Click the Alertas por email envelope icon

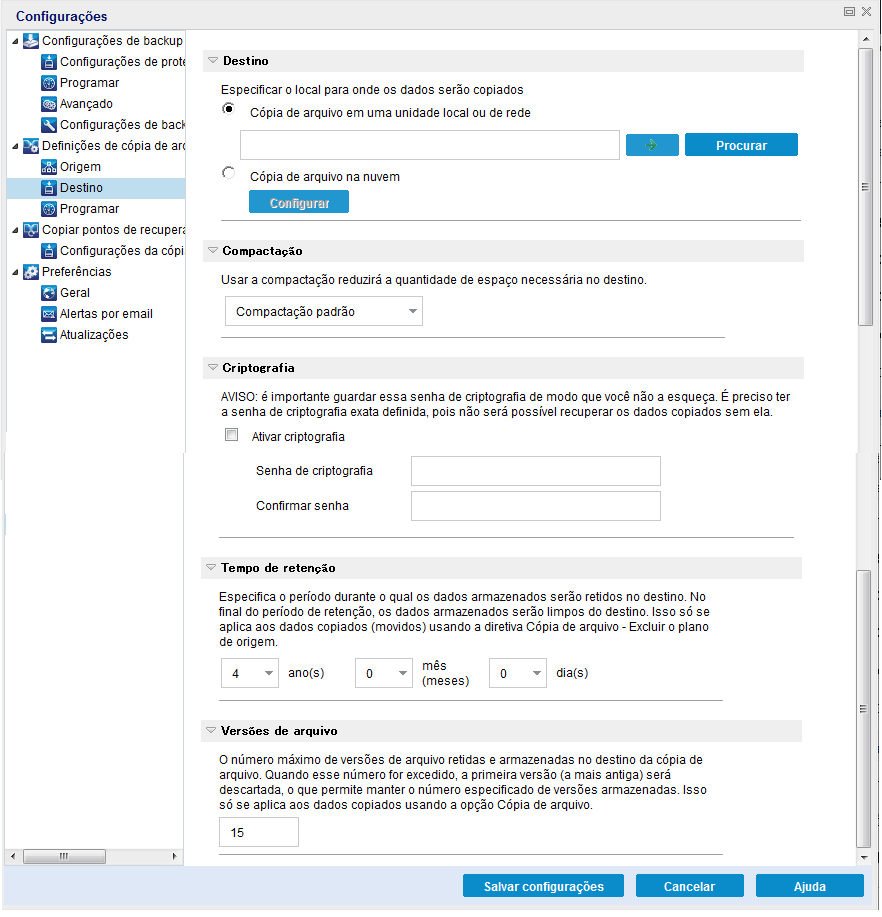(49, 315)
